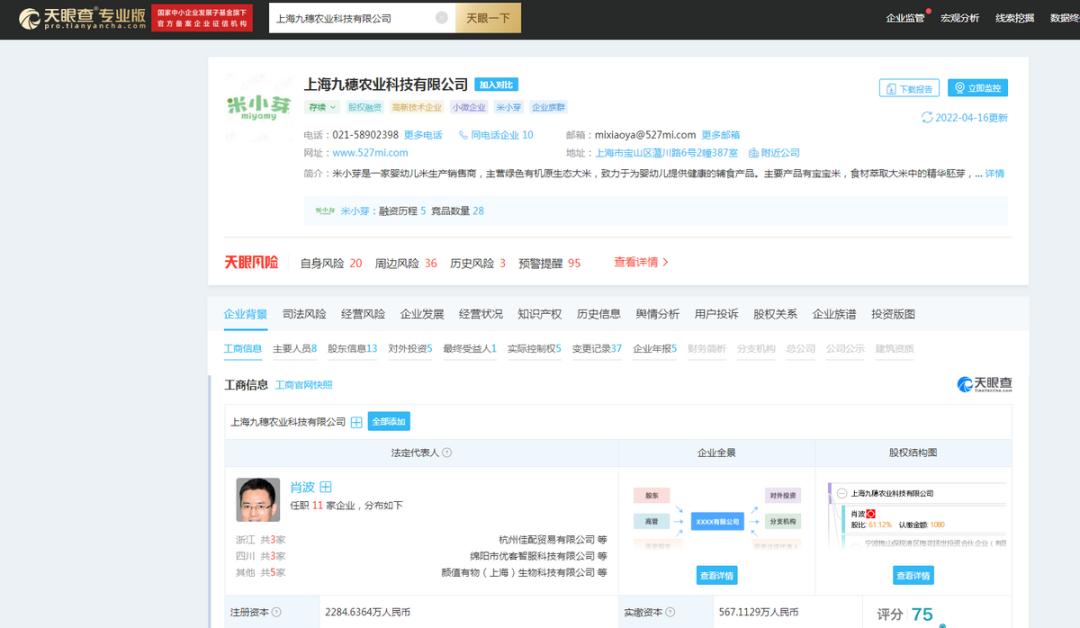
Task: Expand 更多邮箱 to see more emails
Action: [x=724, y=134]
